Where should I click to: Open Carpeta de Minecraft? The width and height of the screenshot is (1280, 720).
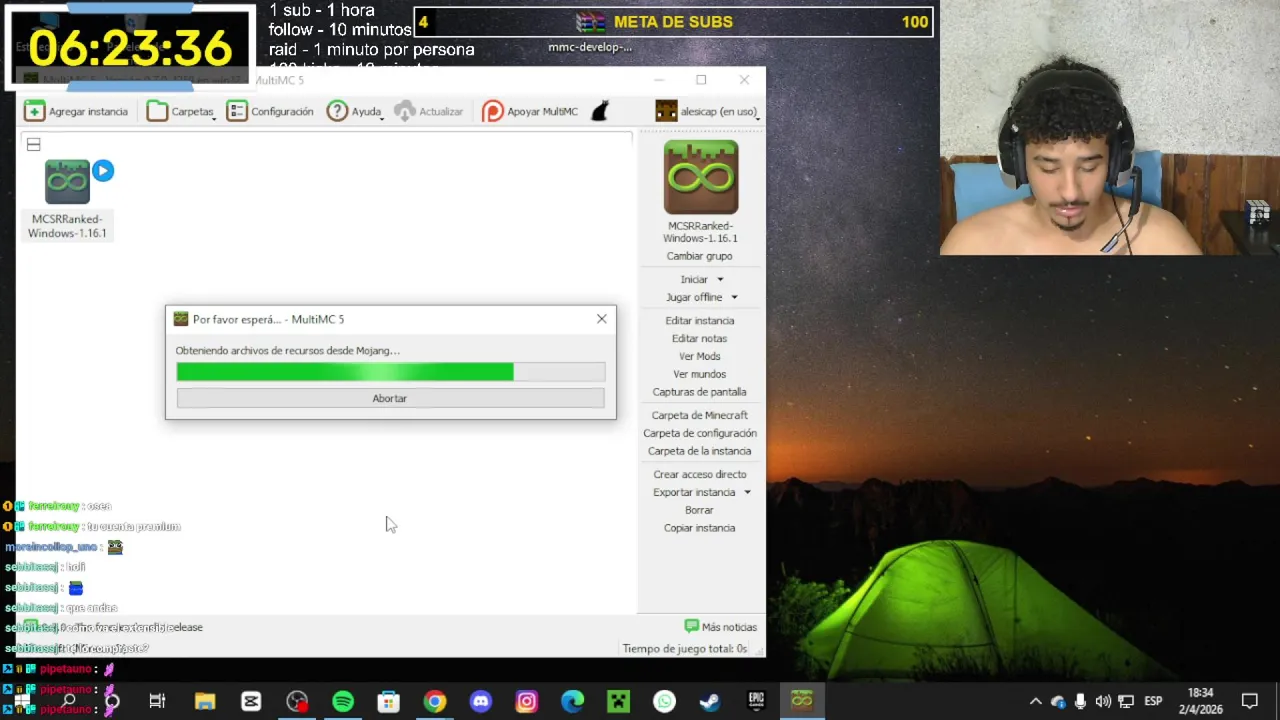tap(699, 415)
